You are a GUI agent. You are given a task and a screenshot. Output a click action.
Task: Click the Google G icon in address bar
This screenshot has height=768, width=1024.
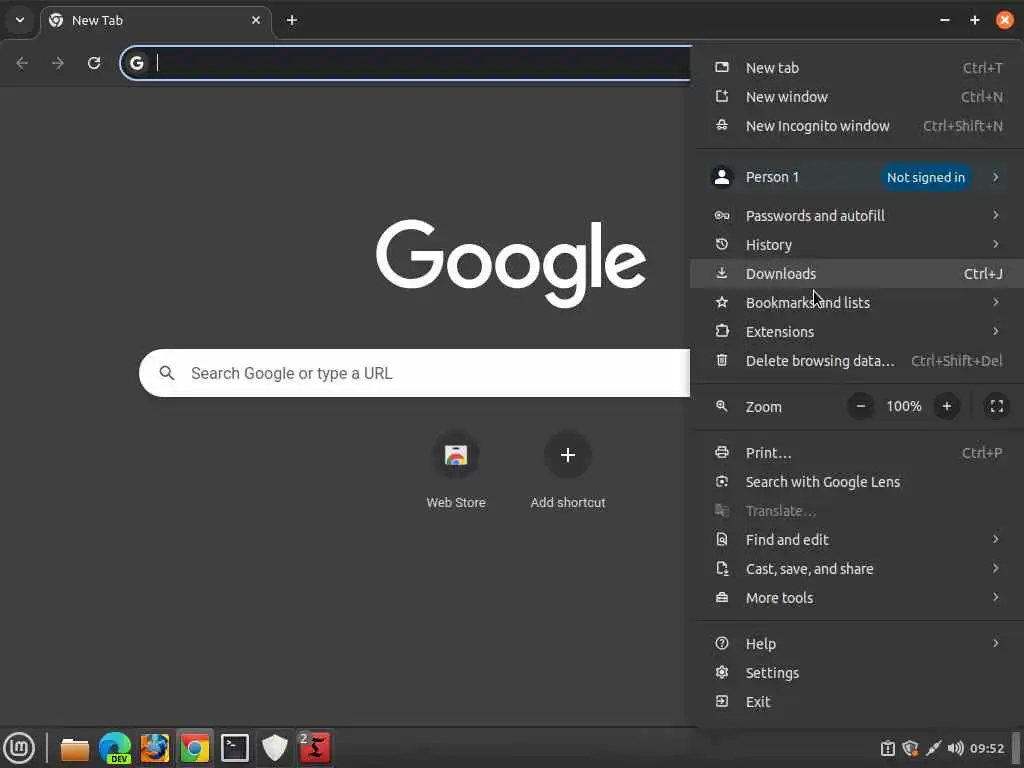point(136,63)
